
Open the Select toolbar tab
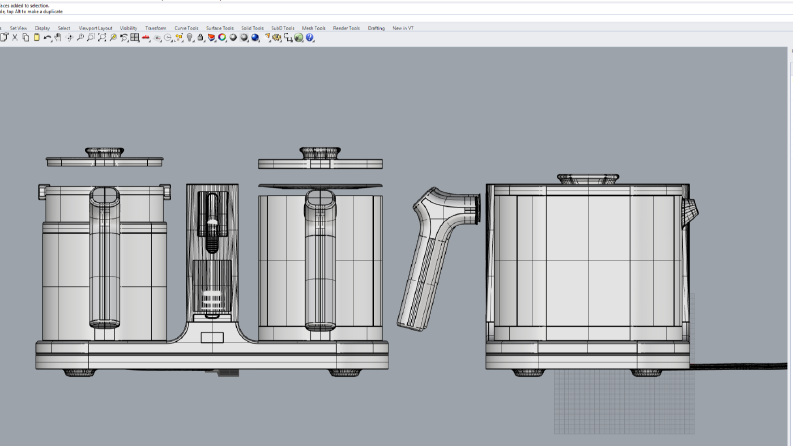tap(64, 28)
